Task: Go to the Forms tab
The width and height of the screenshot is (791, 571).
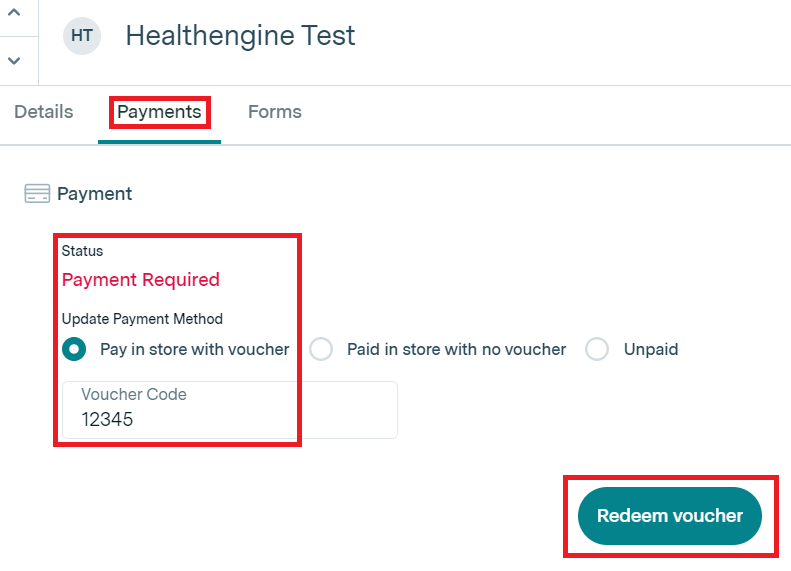Action: (275, 112)
